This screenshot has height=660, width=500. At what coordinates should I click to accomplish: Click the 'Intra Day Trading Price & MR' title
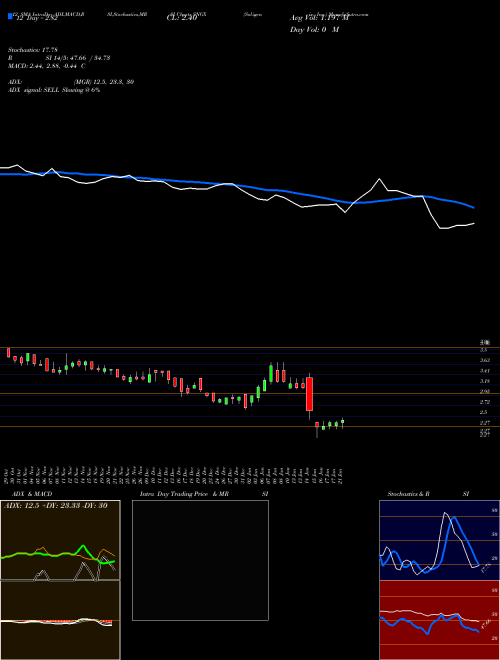184,494
